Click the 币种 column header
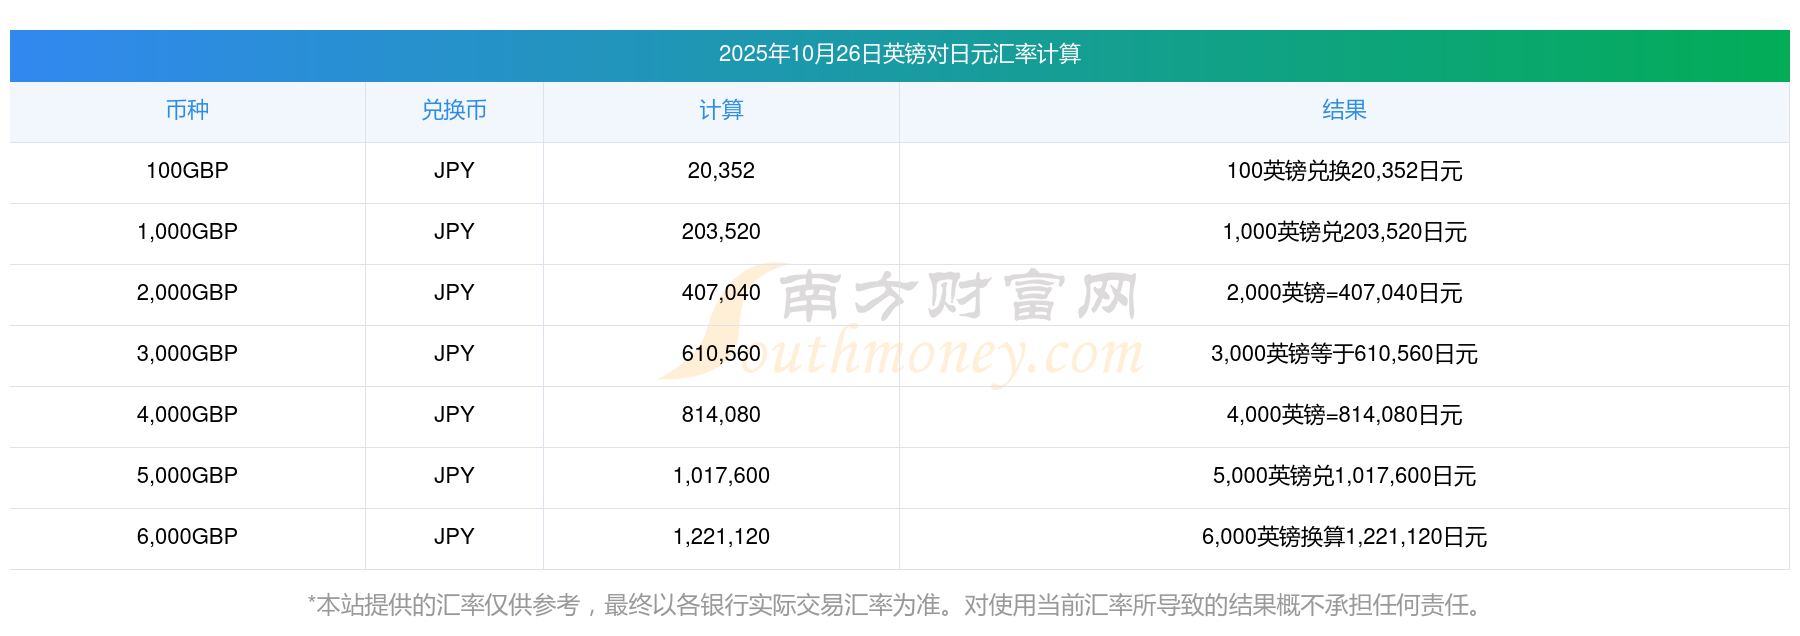This screenshot has width=1800, height=636. (187, 110)
